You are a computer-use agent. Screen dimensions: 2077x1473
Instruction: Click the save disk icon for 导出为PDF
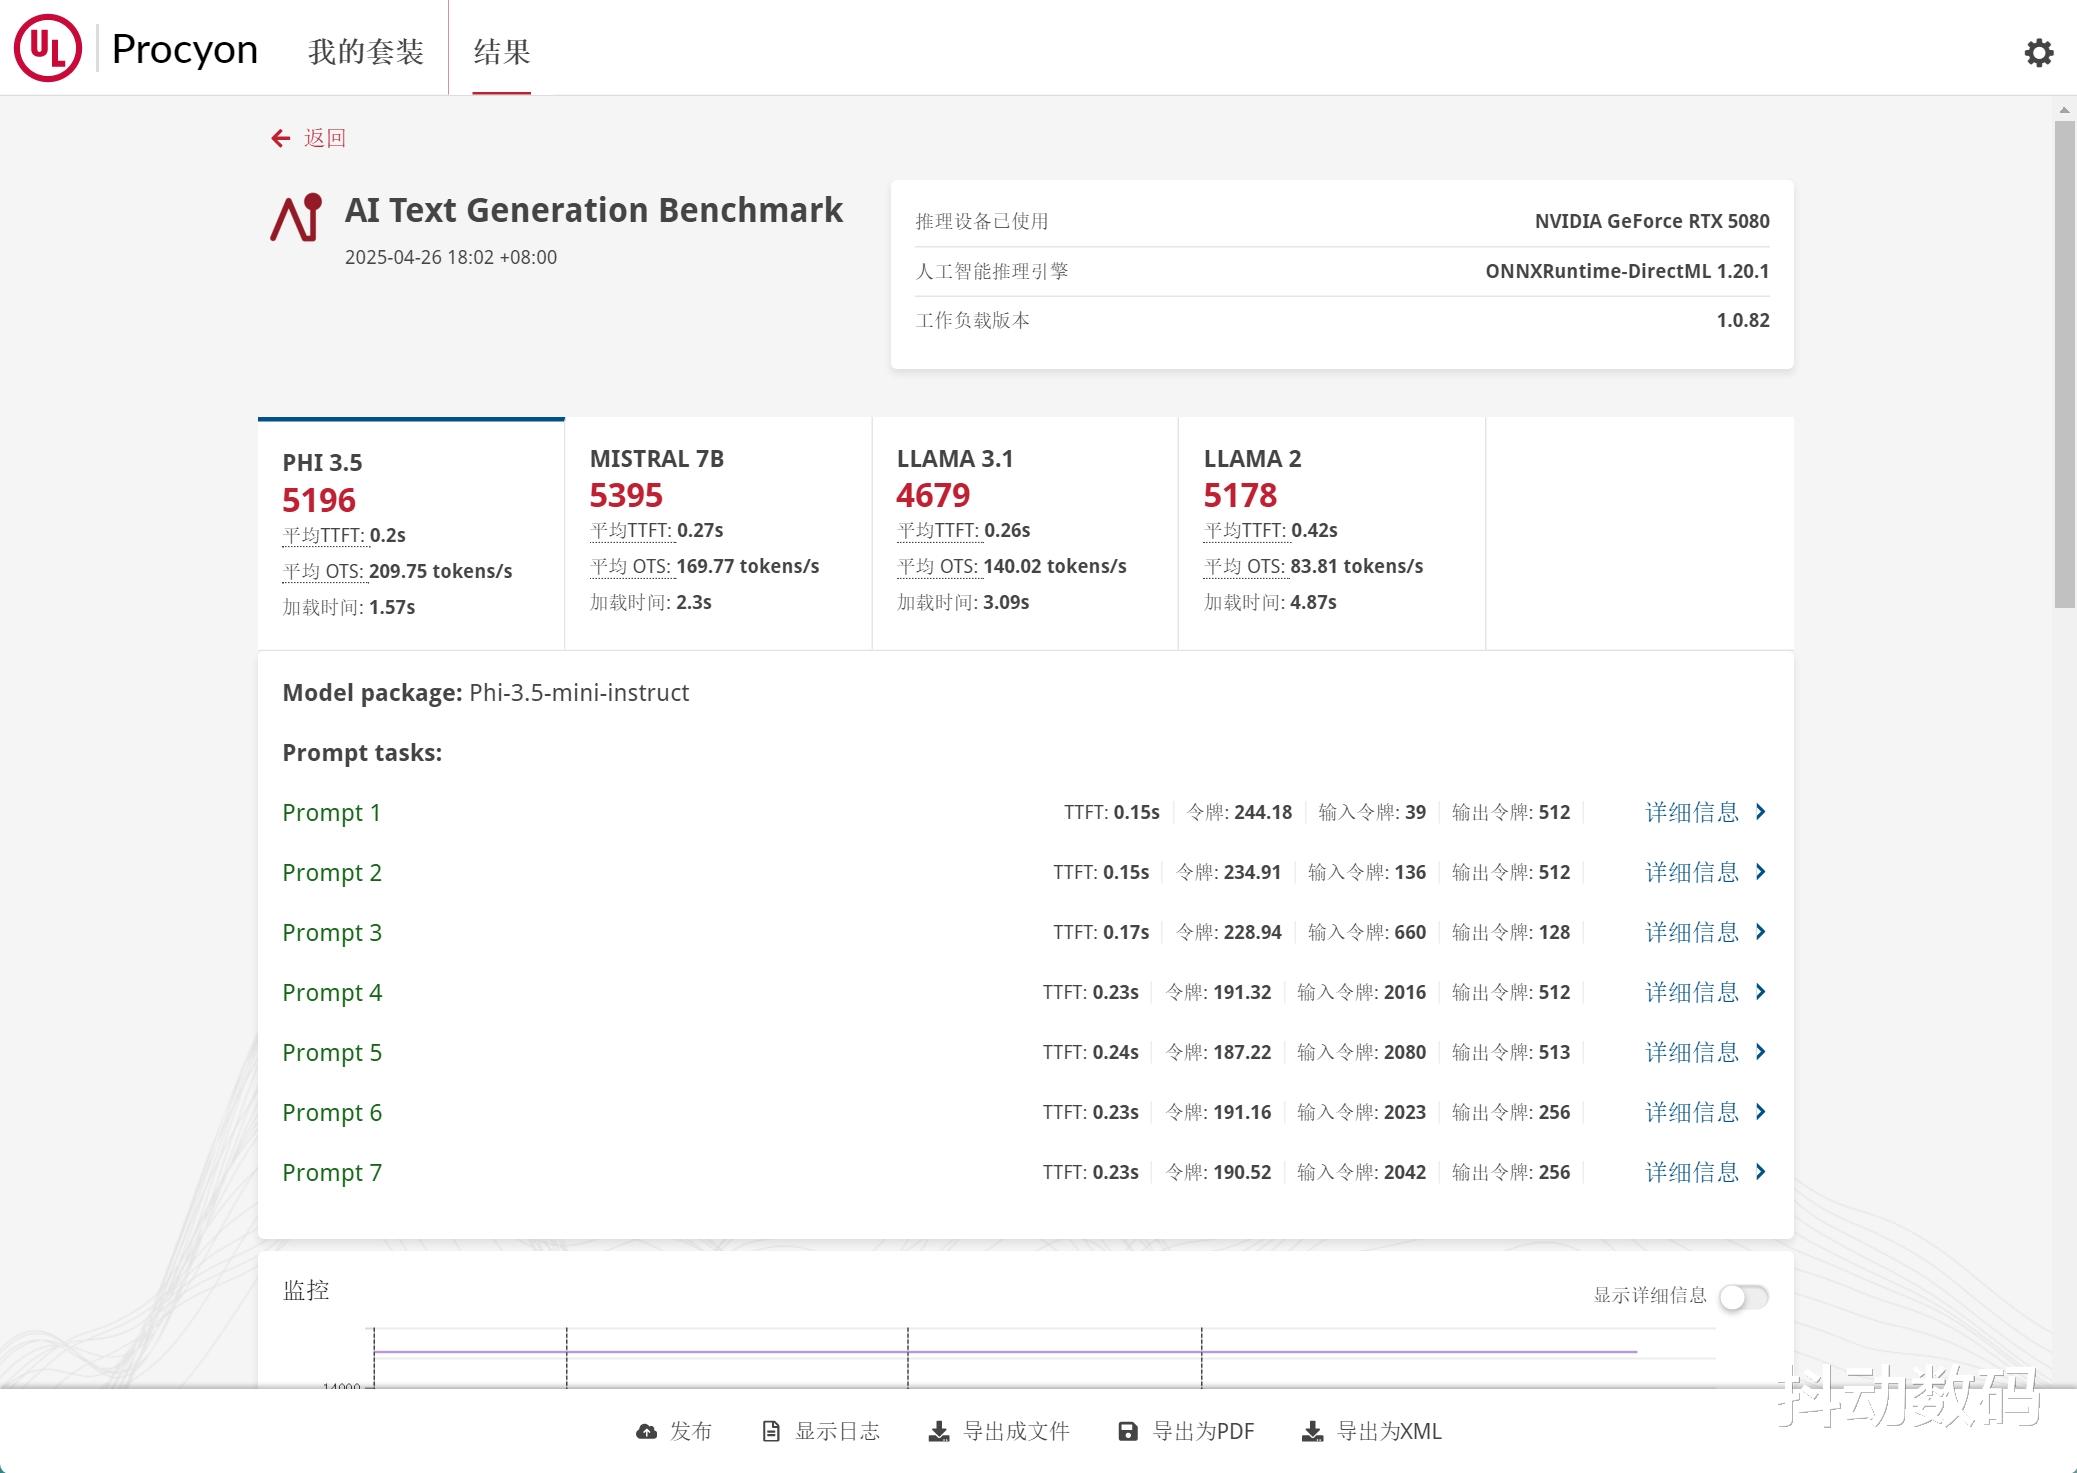pos(1128,1432)
